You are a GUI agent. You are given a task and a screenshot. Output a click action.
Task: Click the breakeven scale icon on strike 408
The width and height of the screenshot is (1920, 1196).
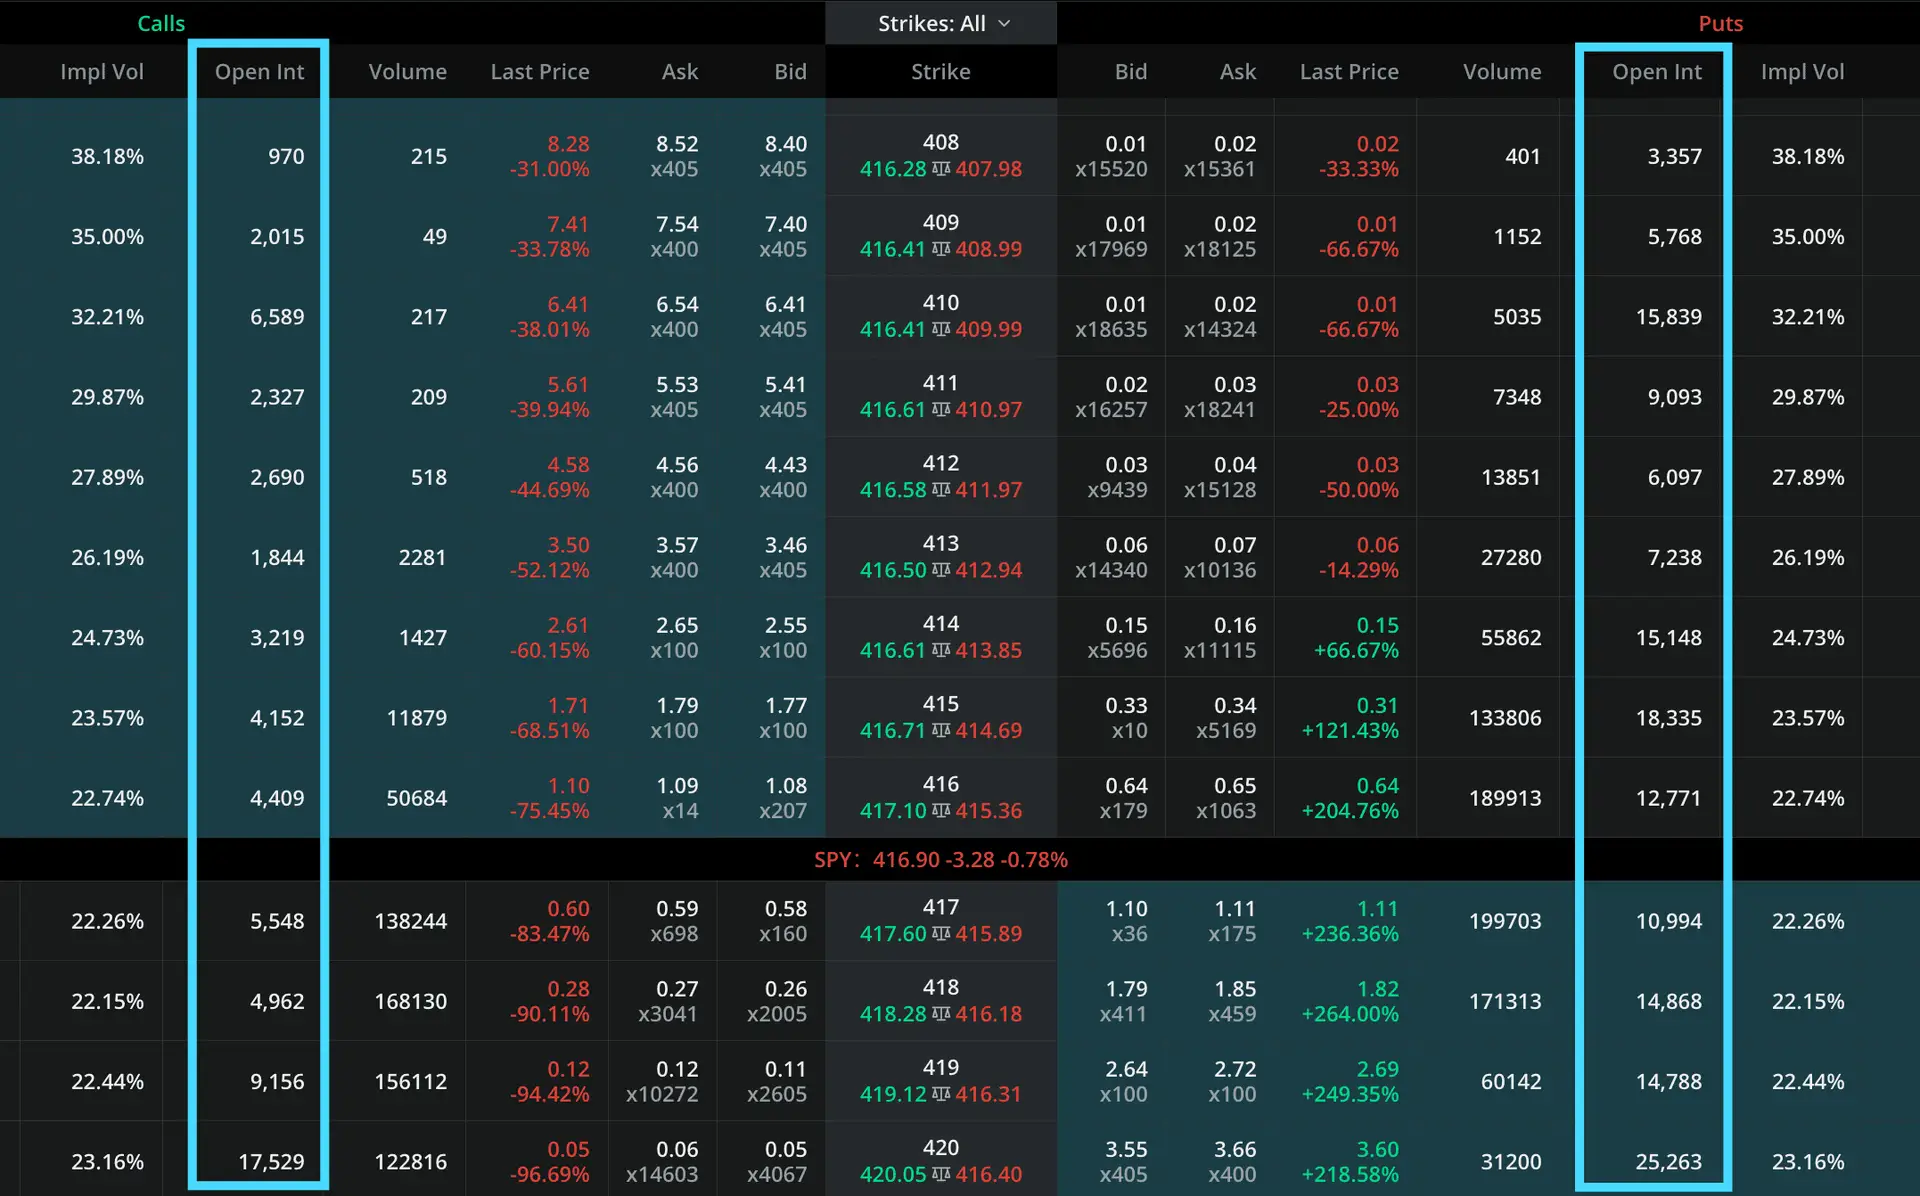click(x=941, y=169)
